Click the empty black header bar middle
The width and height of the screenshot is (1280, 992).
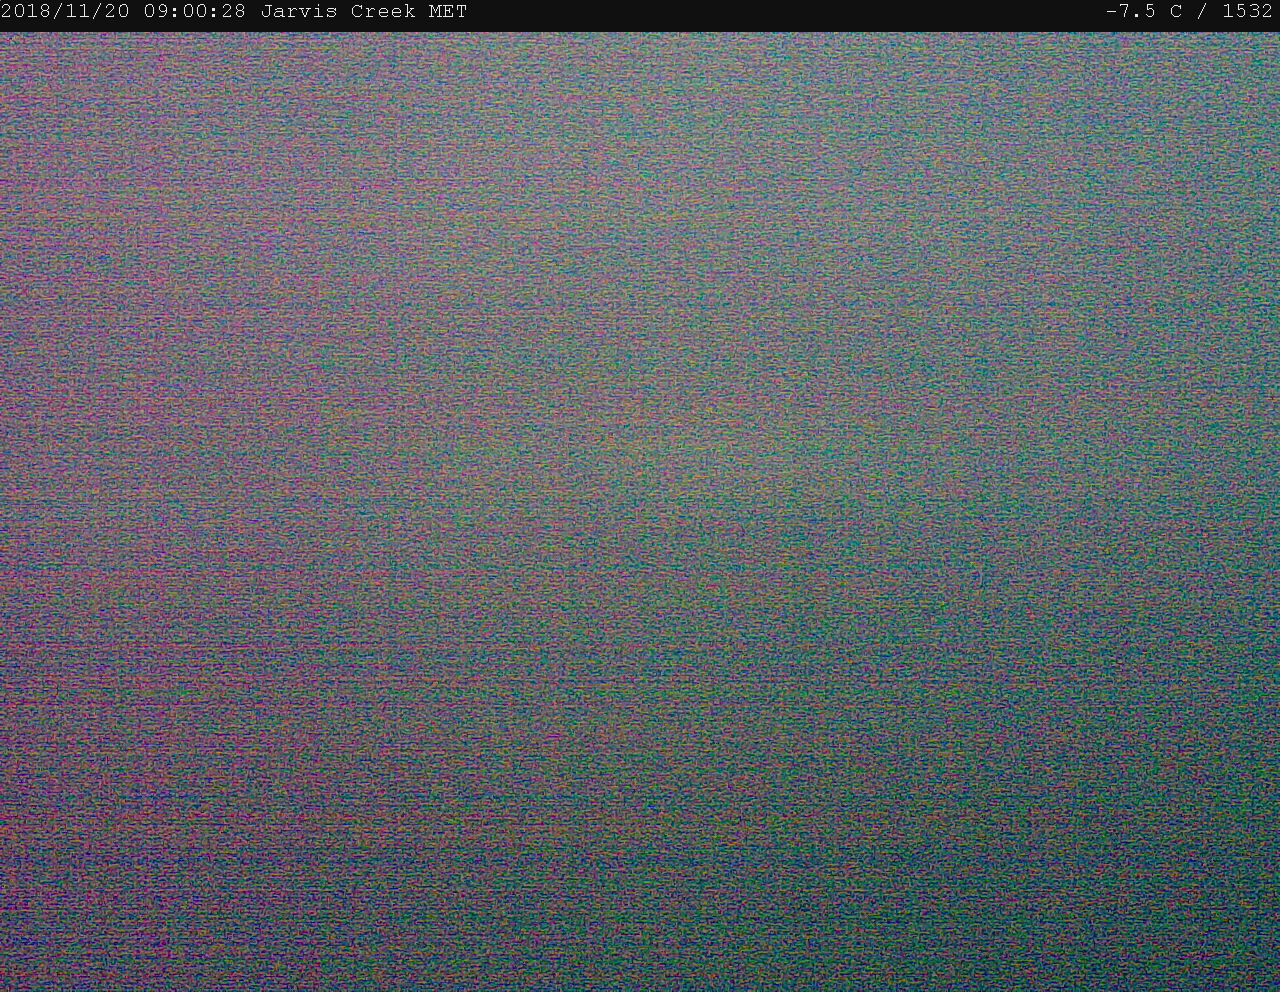(780, 12)
